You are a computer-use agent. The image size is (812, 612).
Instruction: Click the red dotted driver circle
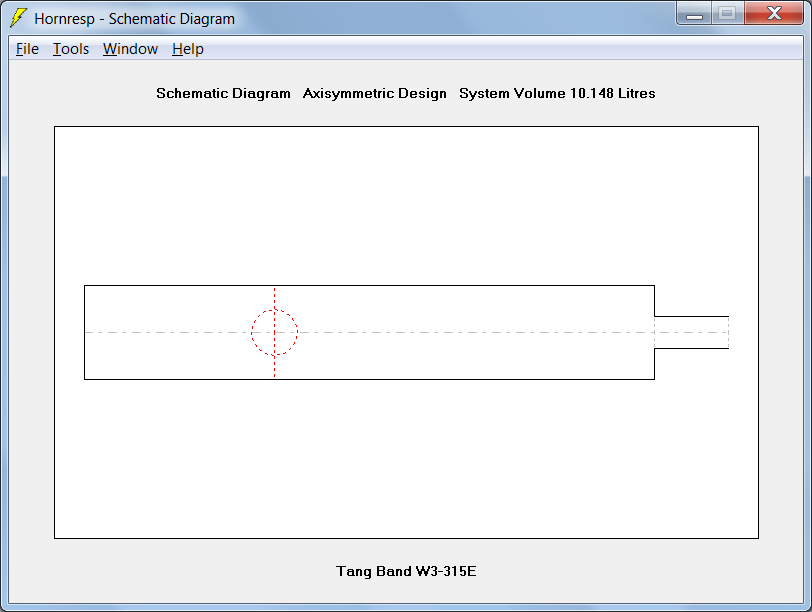274,332
